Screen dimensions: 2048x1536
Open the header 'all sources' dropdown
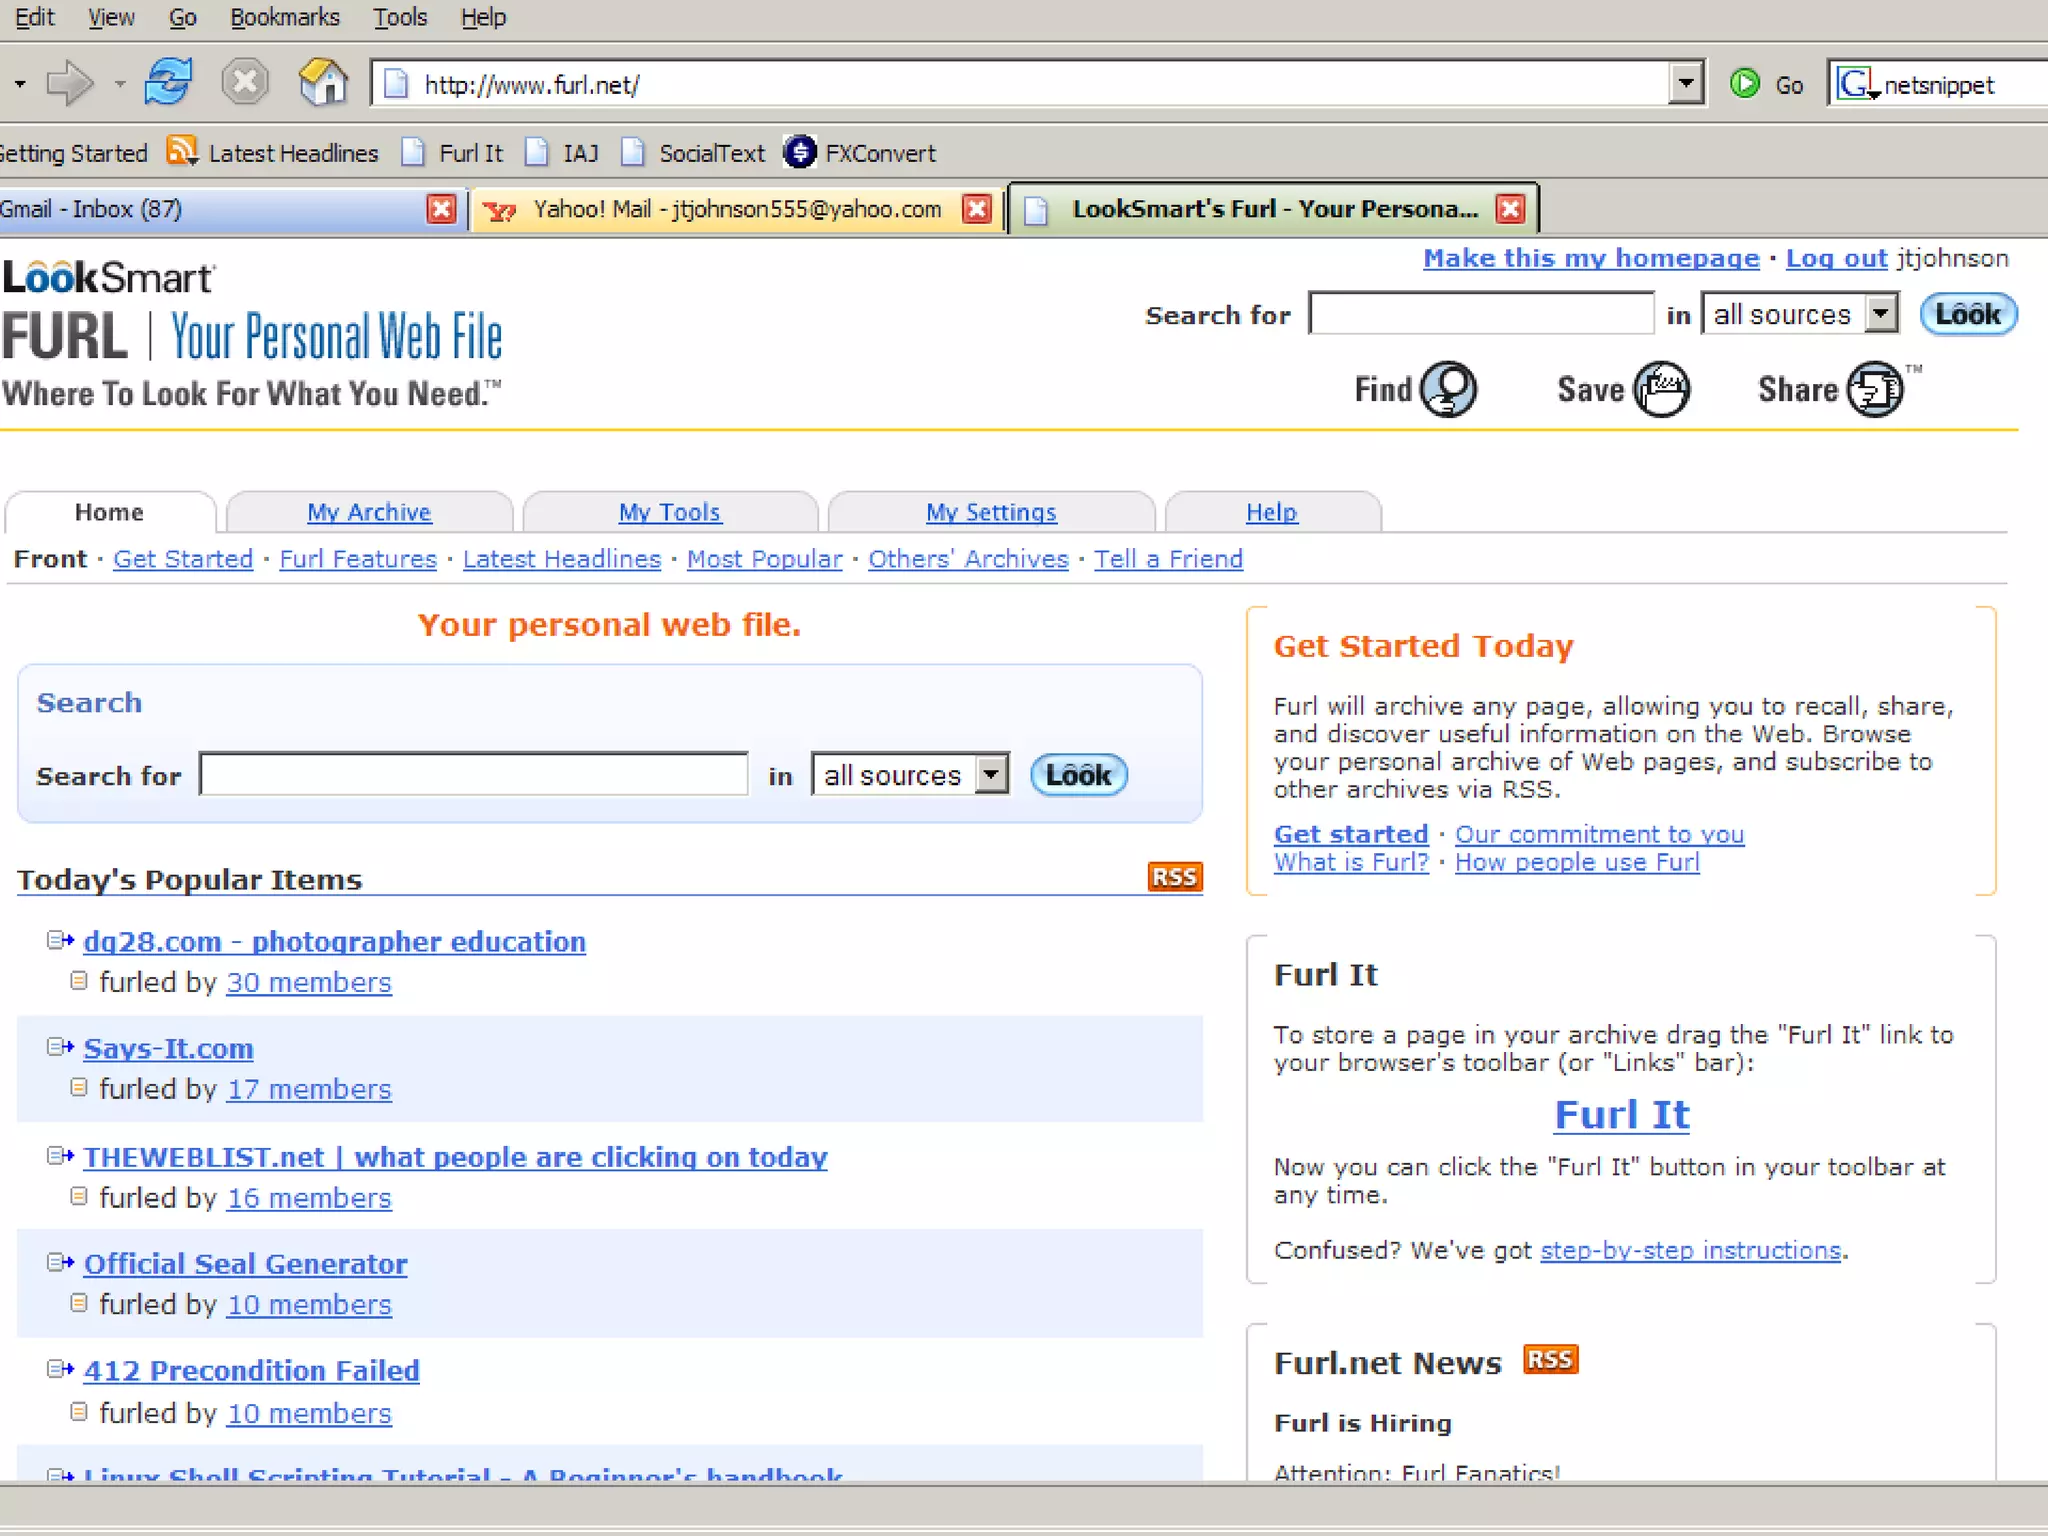tap(1881, 314)
